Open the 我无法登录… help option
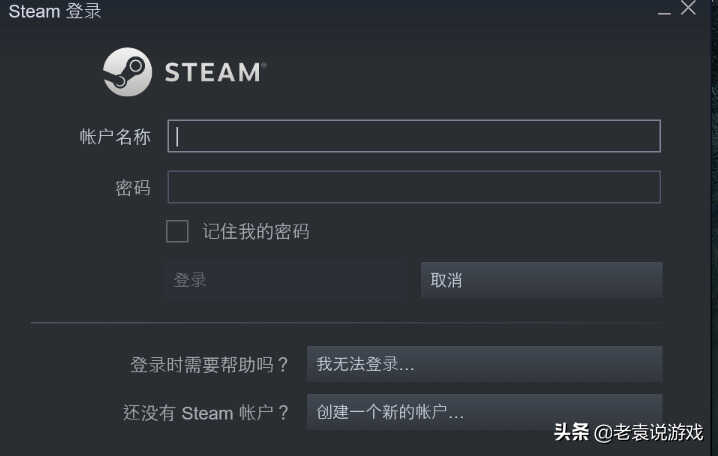Image resolution: width=718 pixels, height=456 pixels. pyautogui.click(x=484, y=364)
